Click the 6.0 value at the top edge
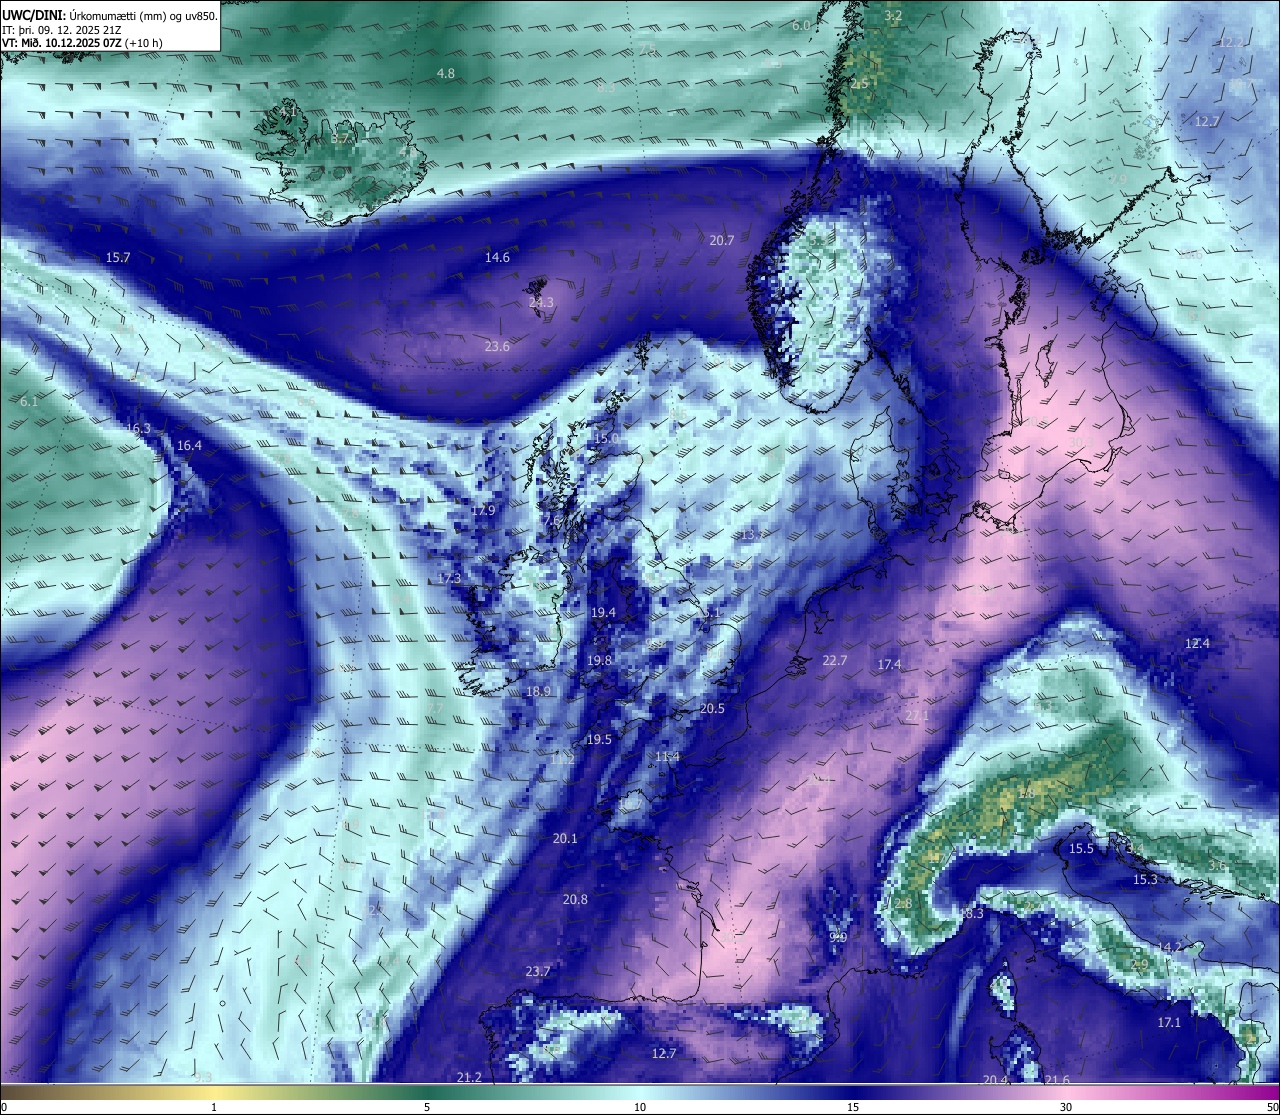The image size is (1280, 1115). click(x=801, y=25)
